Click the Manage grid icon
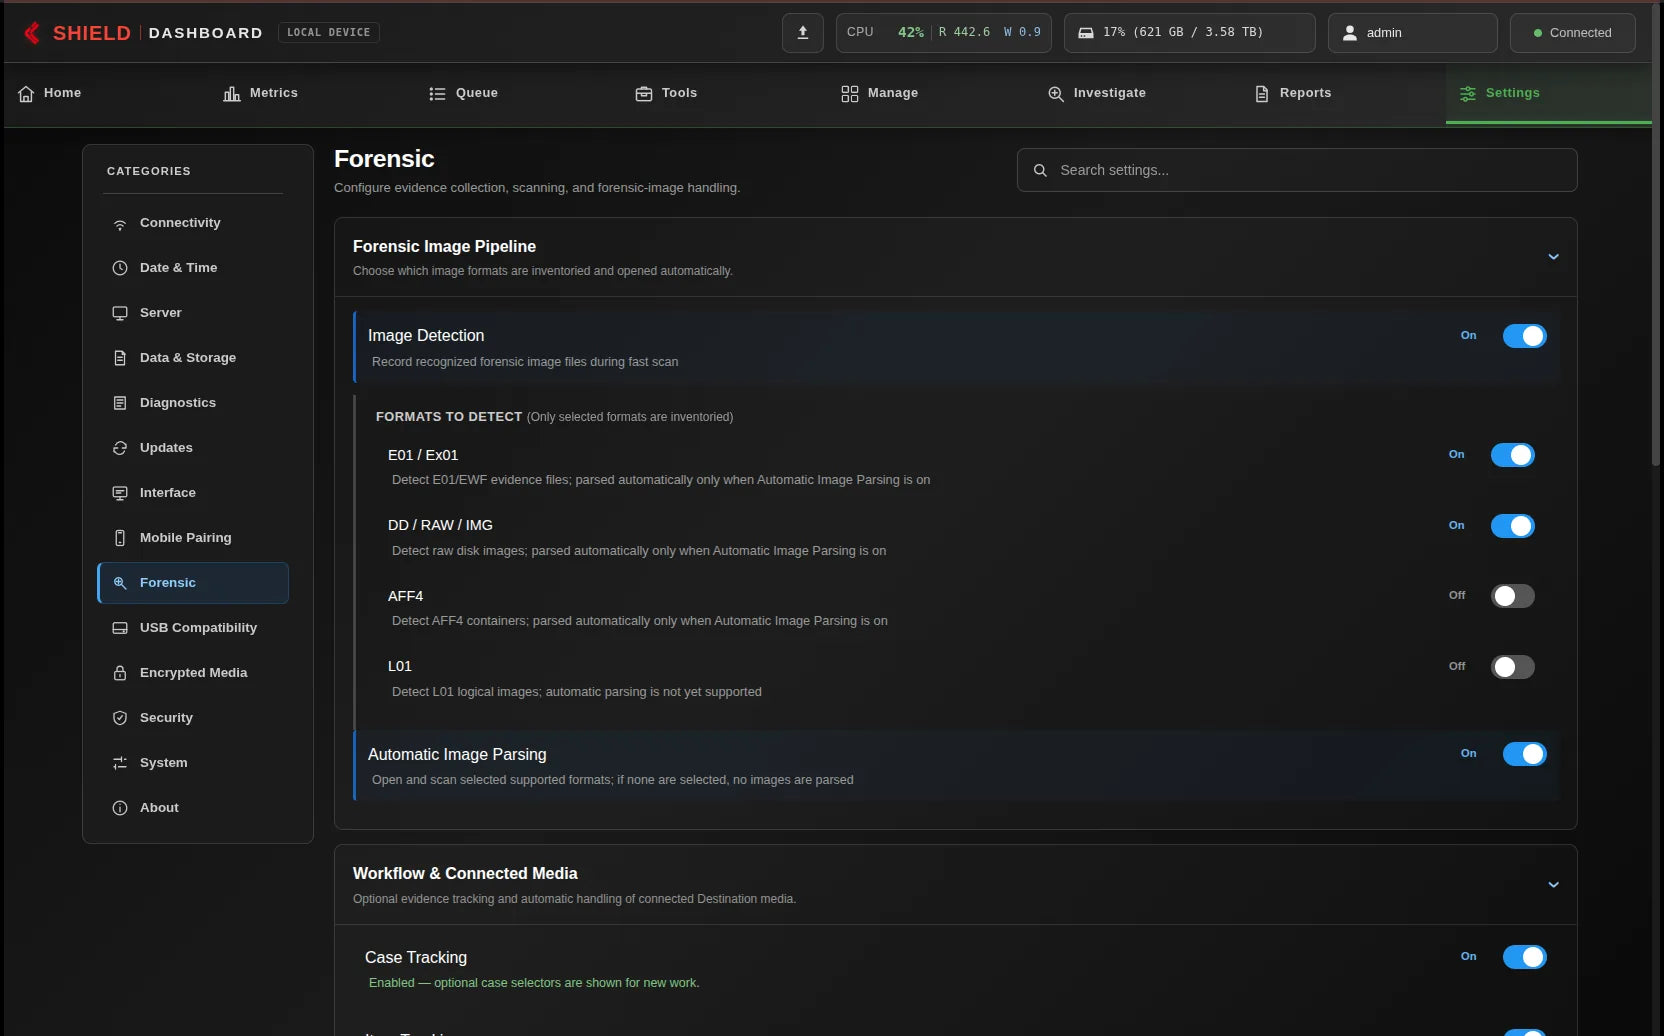The width and height of the screenshot is (1664, 1036). coord(850,94)
